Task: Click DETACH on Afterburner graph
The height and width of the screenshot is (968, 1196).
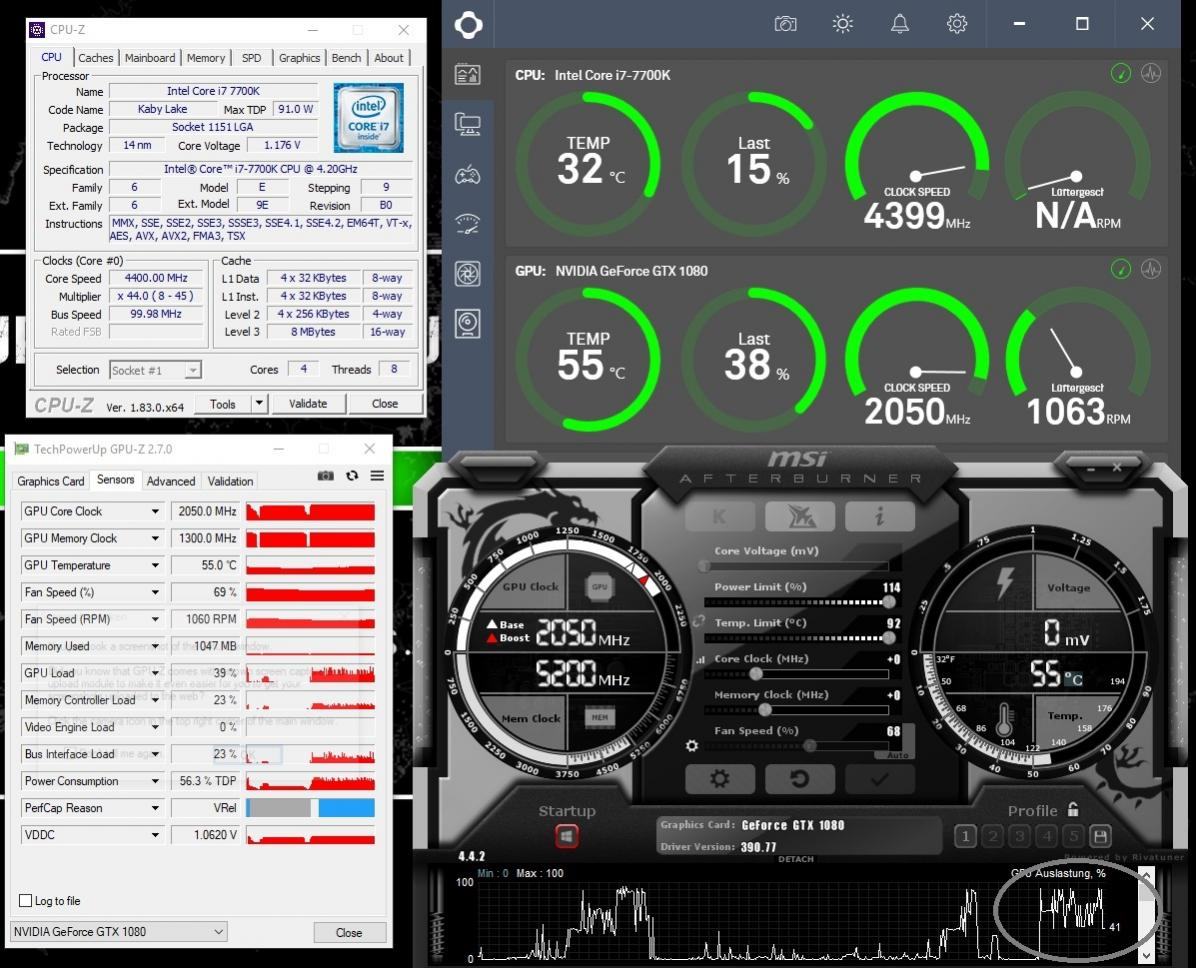Action: [x=796, y=859]
